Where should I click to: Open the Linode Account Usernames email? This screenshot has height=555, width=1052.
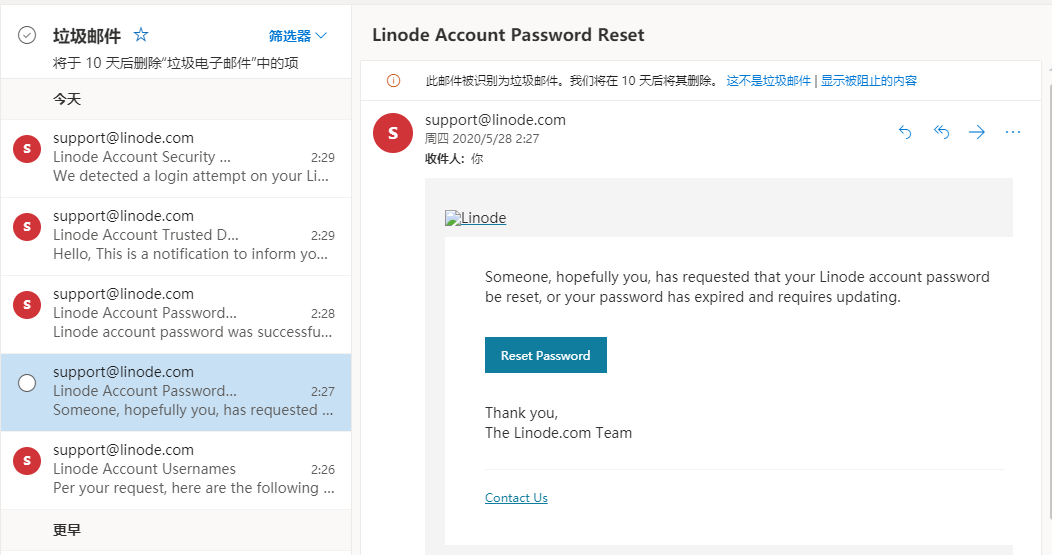(x=190, y=469)
